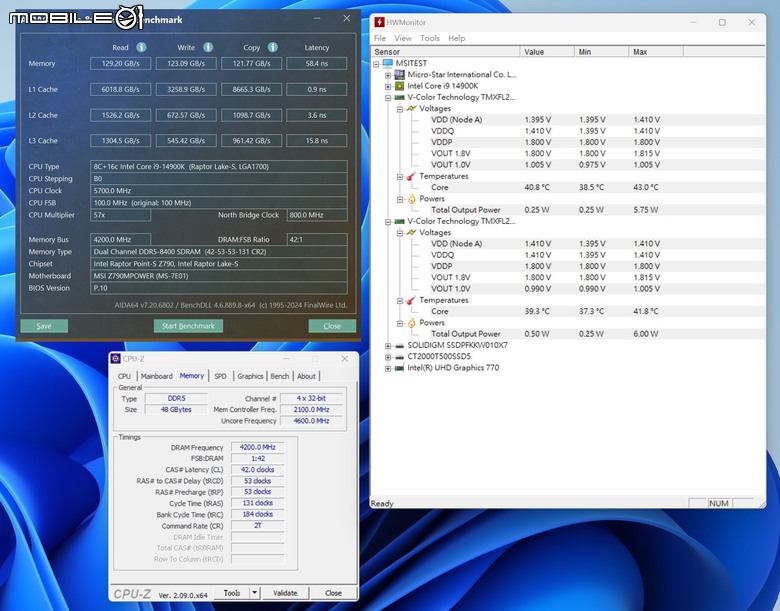
Task: Click Start Benchmark in AIDA64
Action: [x=188, y=326]
